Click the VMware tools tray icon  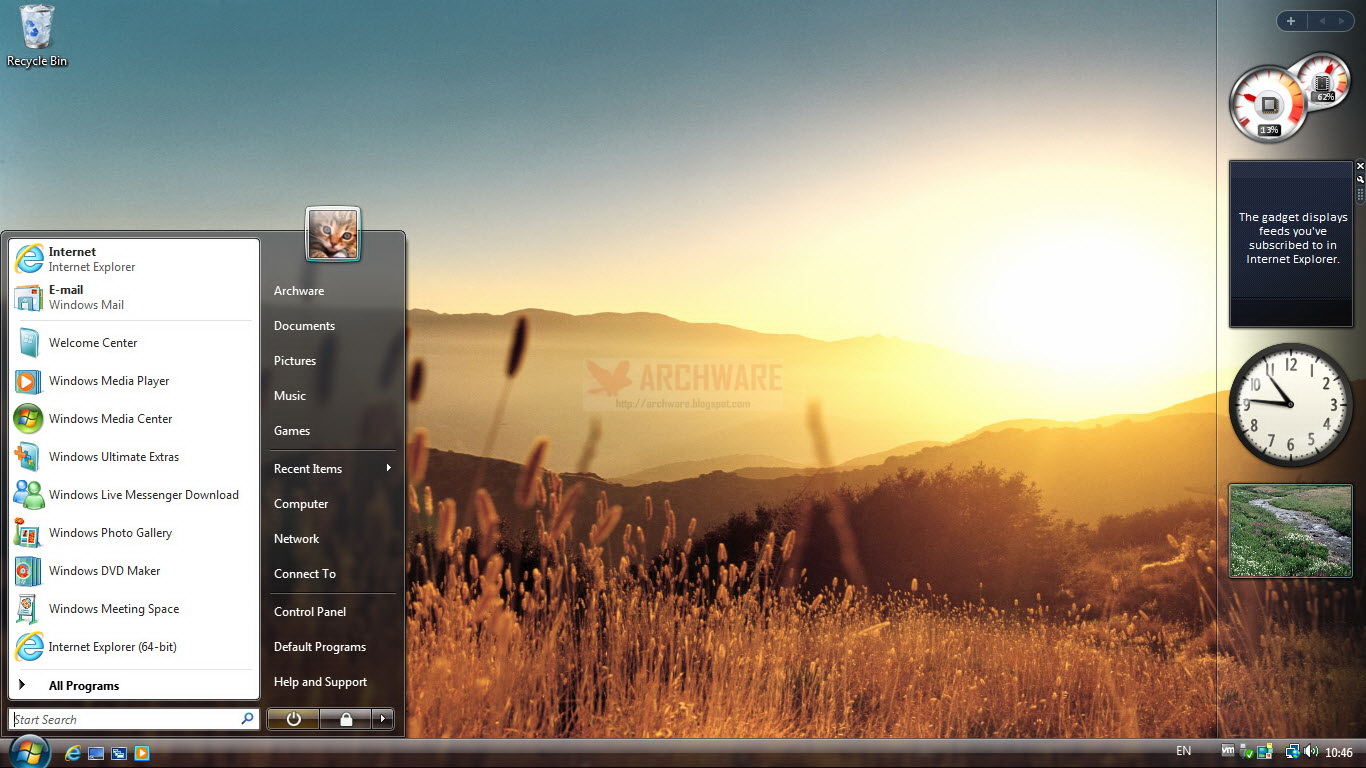click(1228, 751)
